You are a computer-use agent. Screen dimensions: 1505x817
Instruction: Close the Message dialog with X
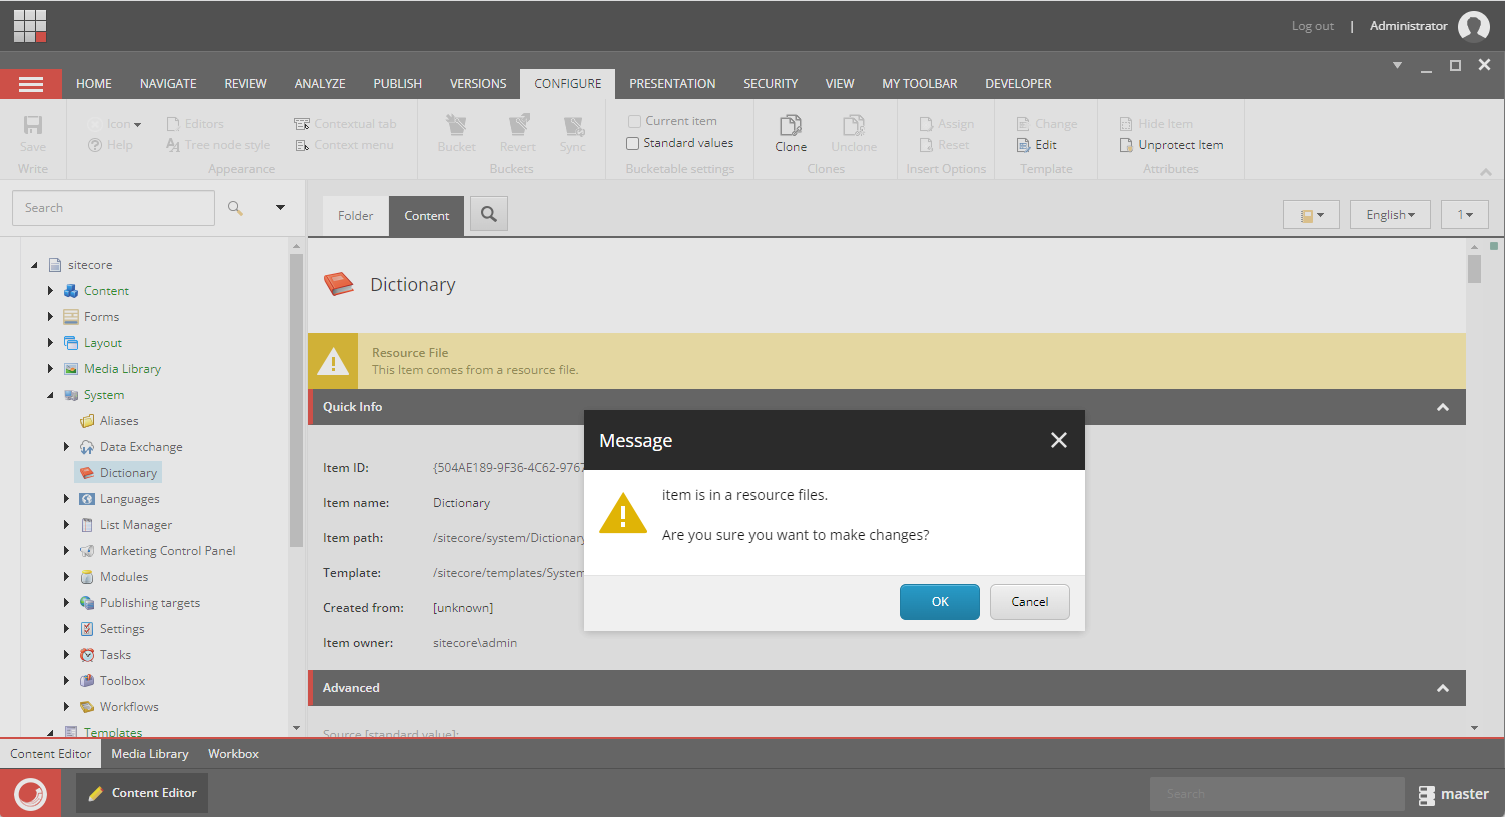tap(1059, 440)
